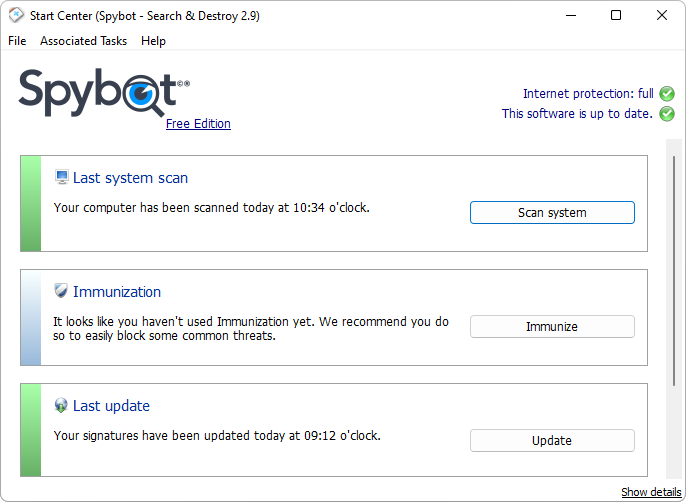Click the Last update globe icon
686x502 pixels.
[62, 406]
